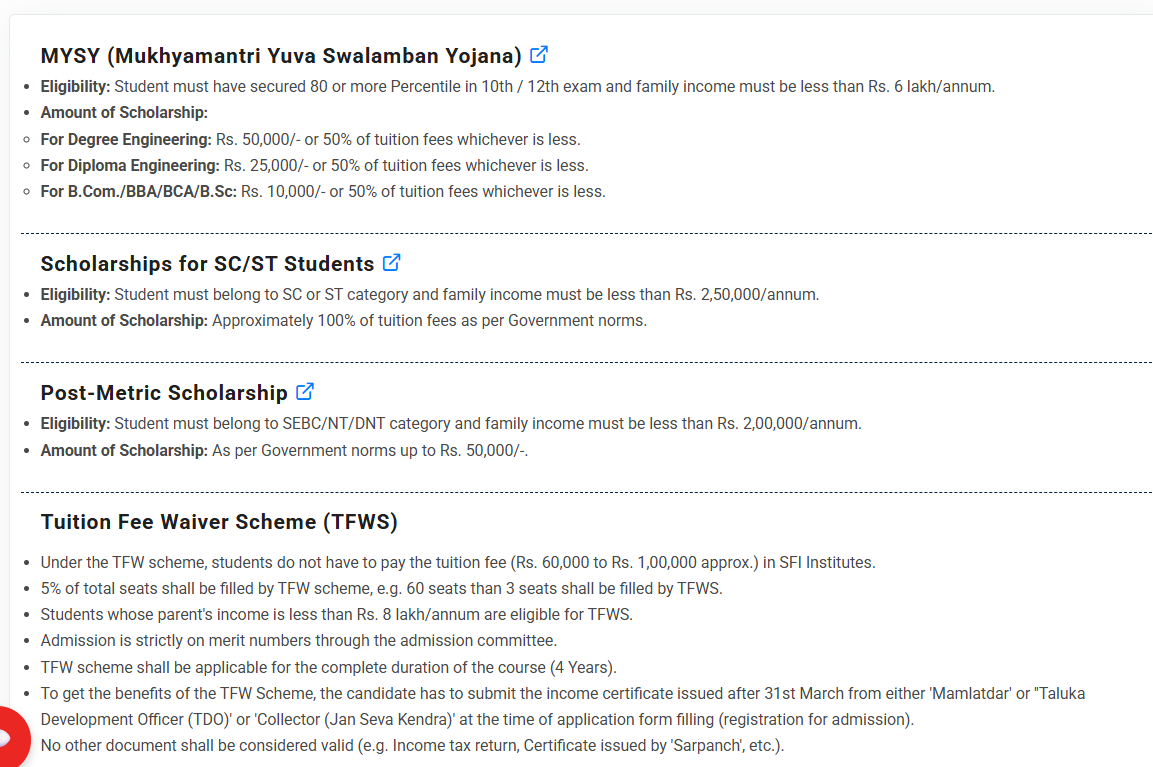Click the 'For Degree Engineering:' label
The width and height of the screenshot is (1153, 767).
click(x=126, y=139)
